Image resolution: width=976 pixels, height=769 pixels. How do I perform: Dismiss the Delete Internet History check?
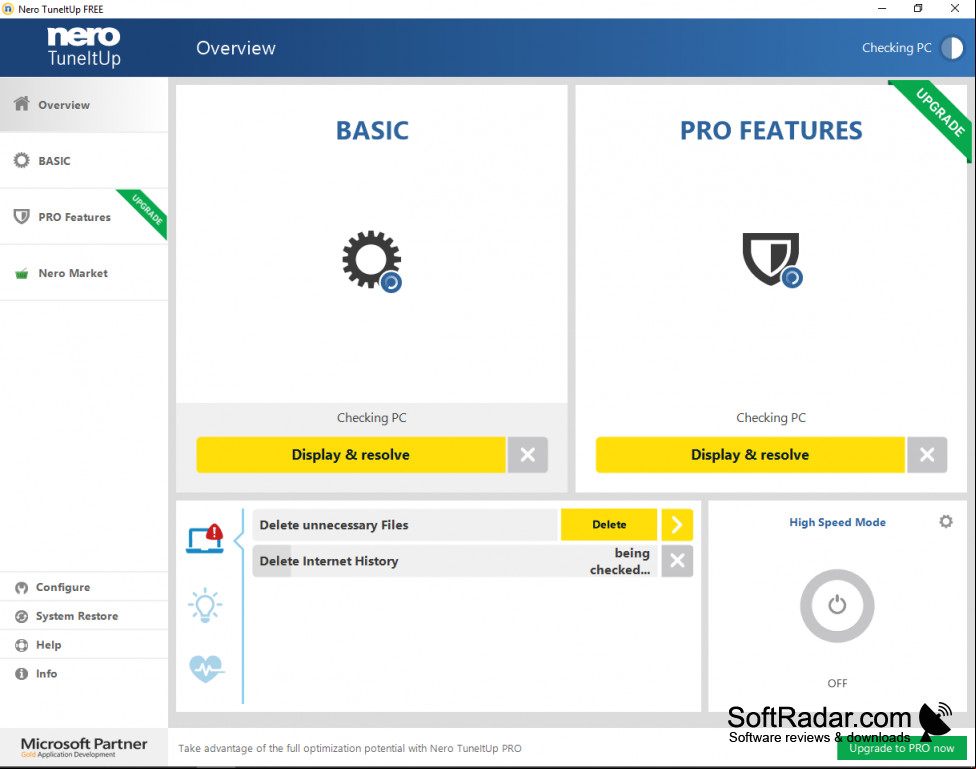click(x=677, y=561)
